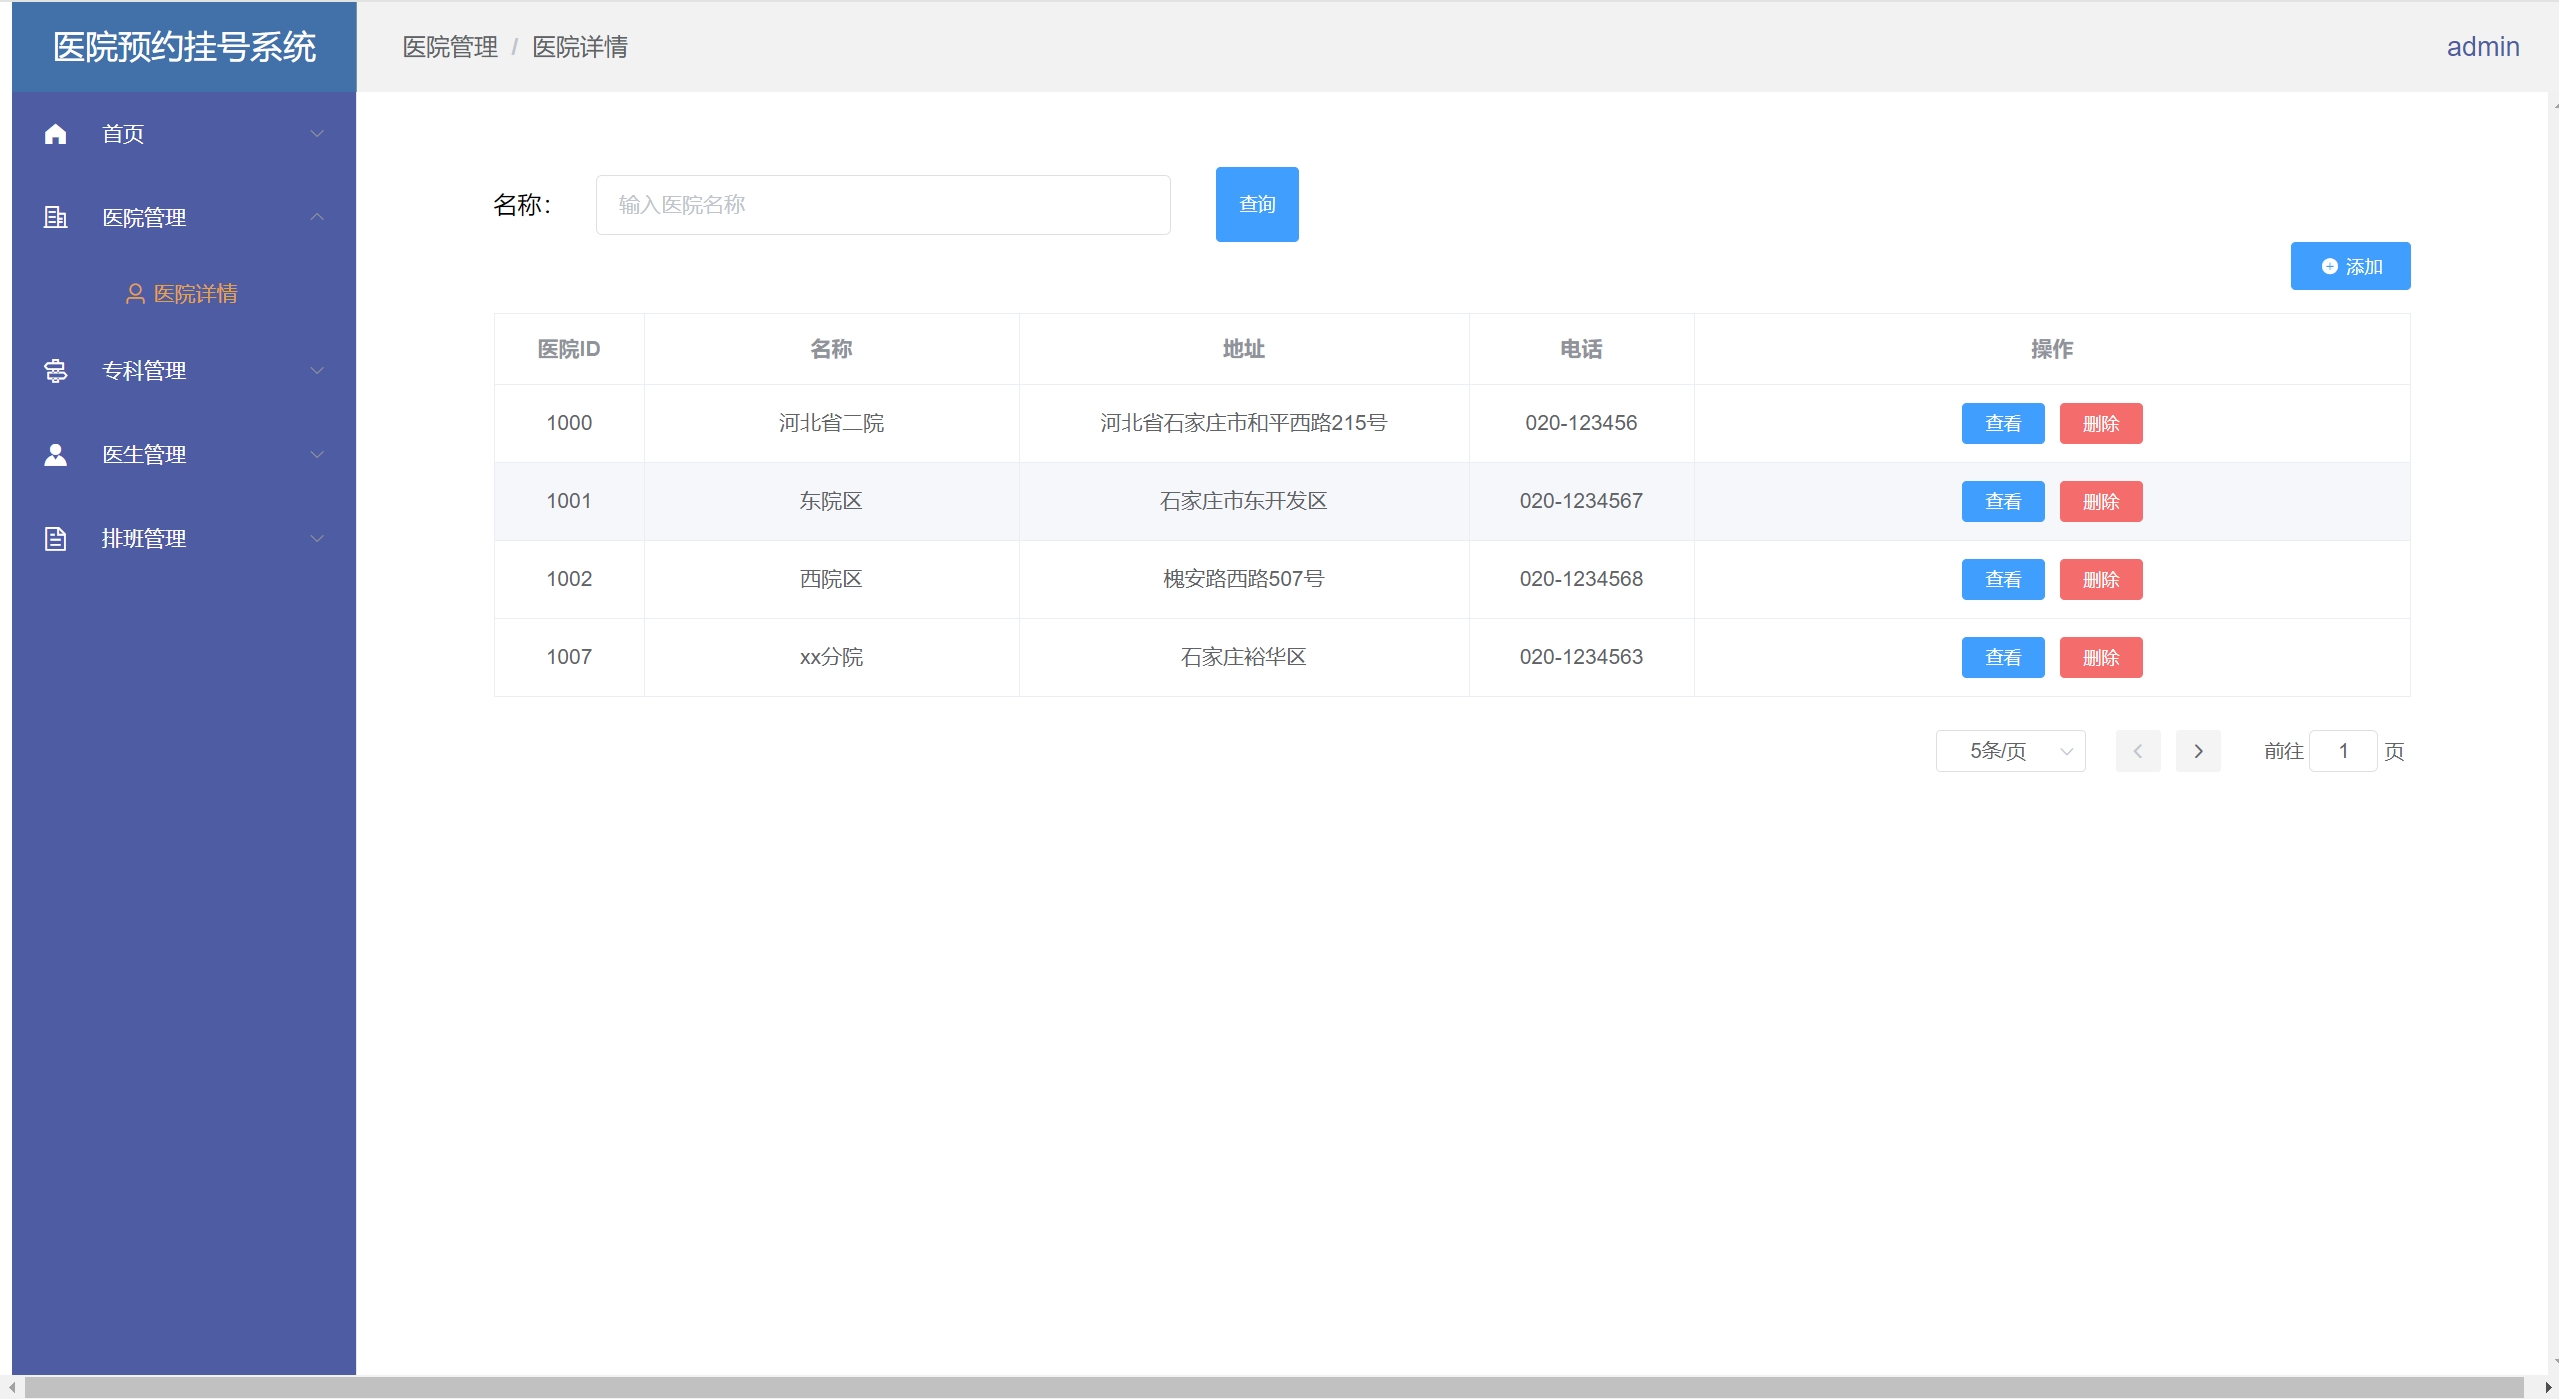2559x1399 pixels.
Task: Focus the hospital name search field
Action: tap(882, 205)
